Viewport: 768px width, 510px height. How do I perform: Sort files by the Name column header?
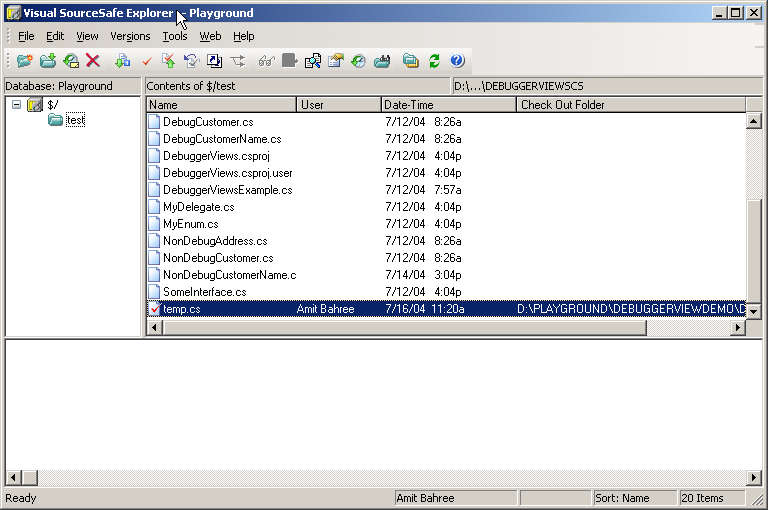[x=221, y=104]
